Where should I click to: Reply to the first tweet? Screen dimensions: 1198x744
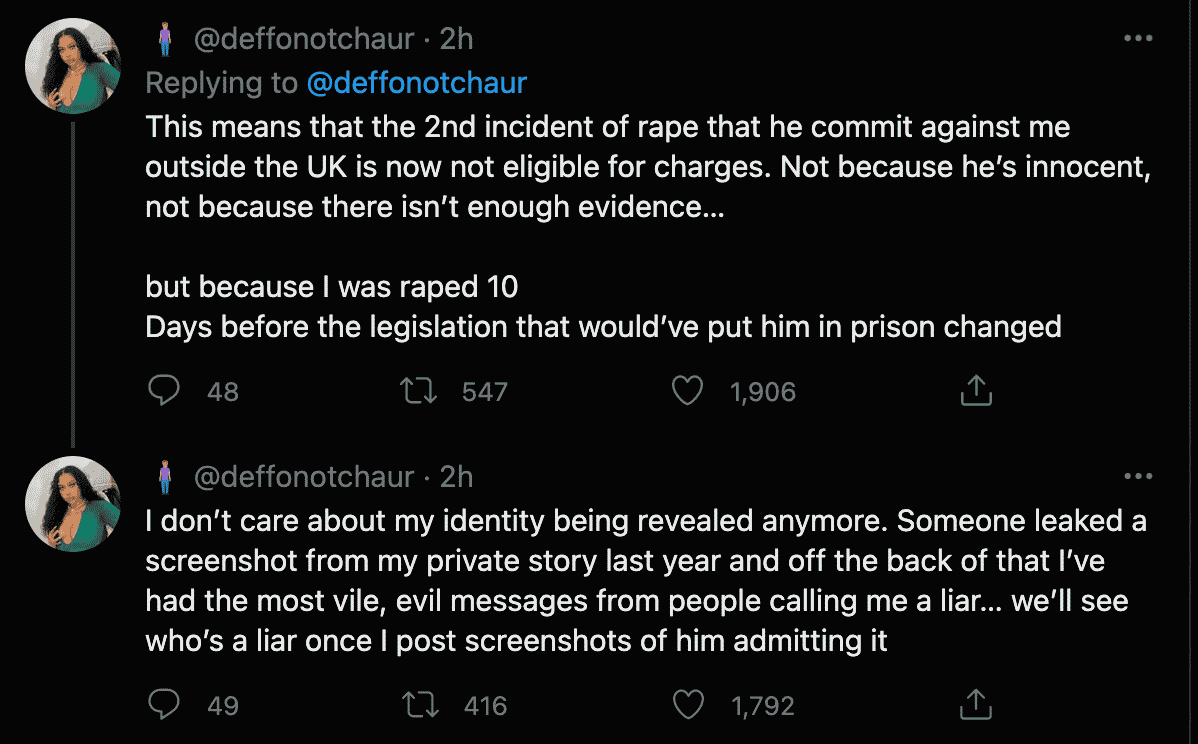pyautogui.click(x=163, y=391)
